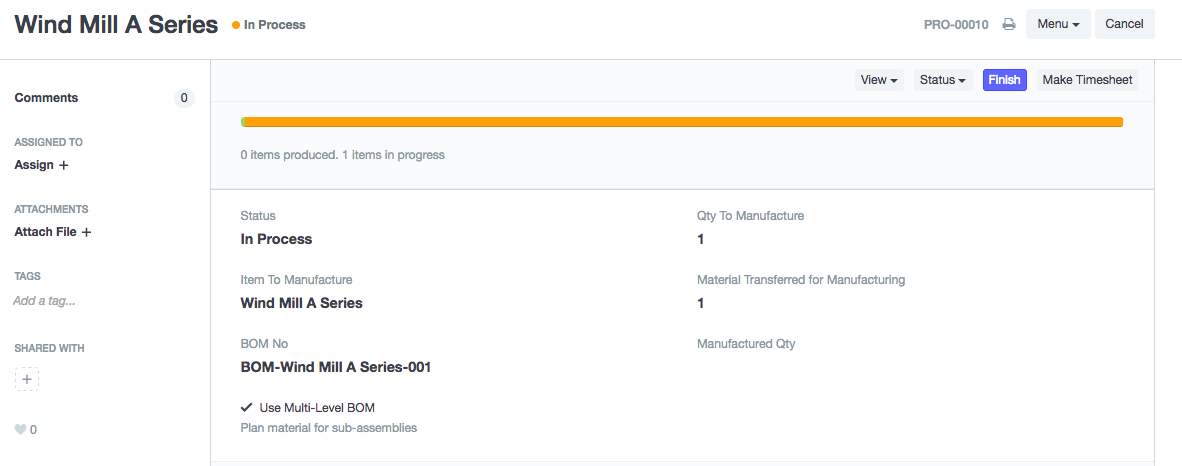
Task: Click the plus icon next to Assign
Action: 64,165
